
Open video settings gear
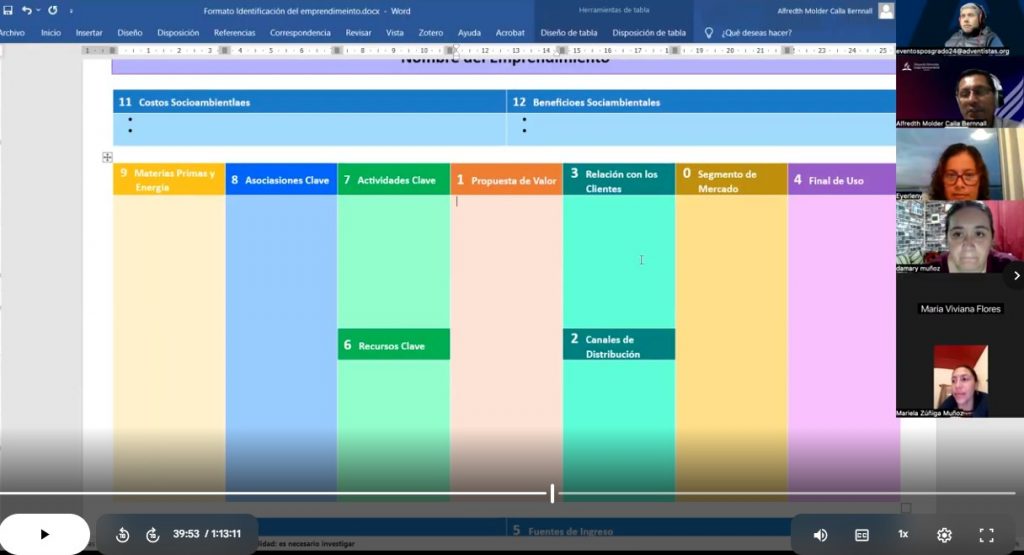tap(944, 534)
